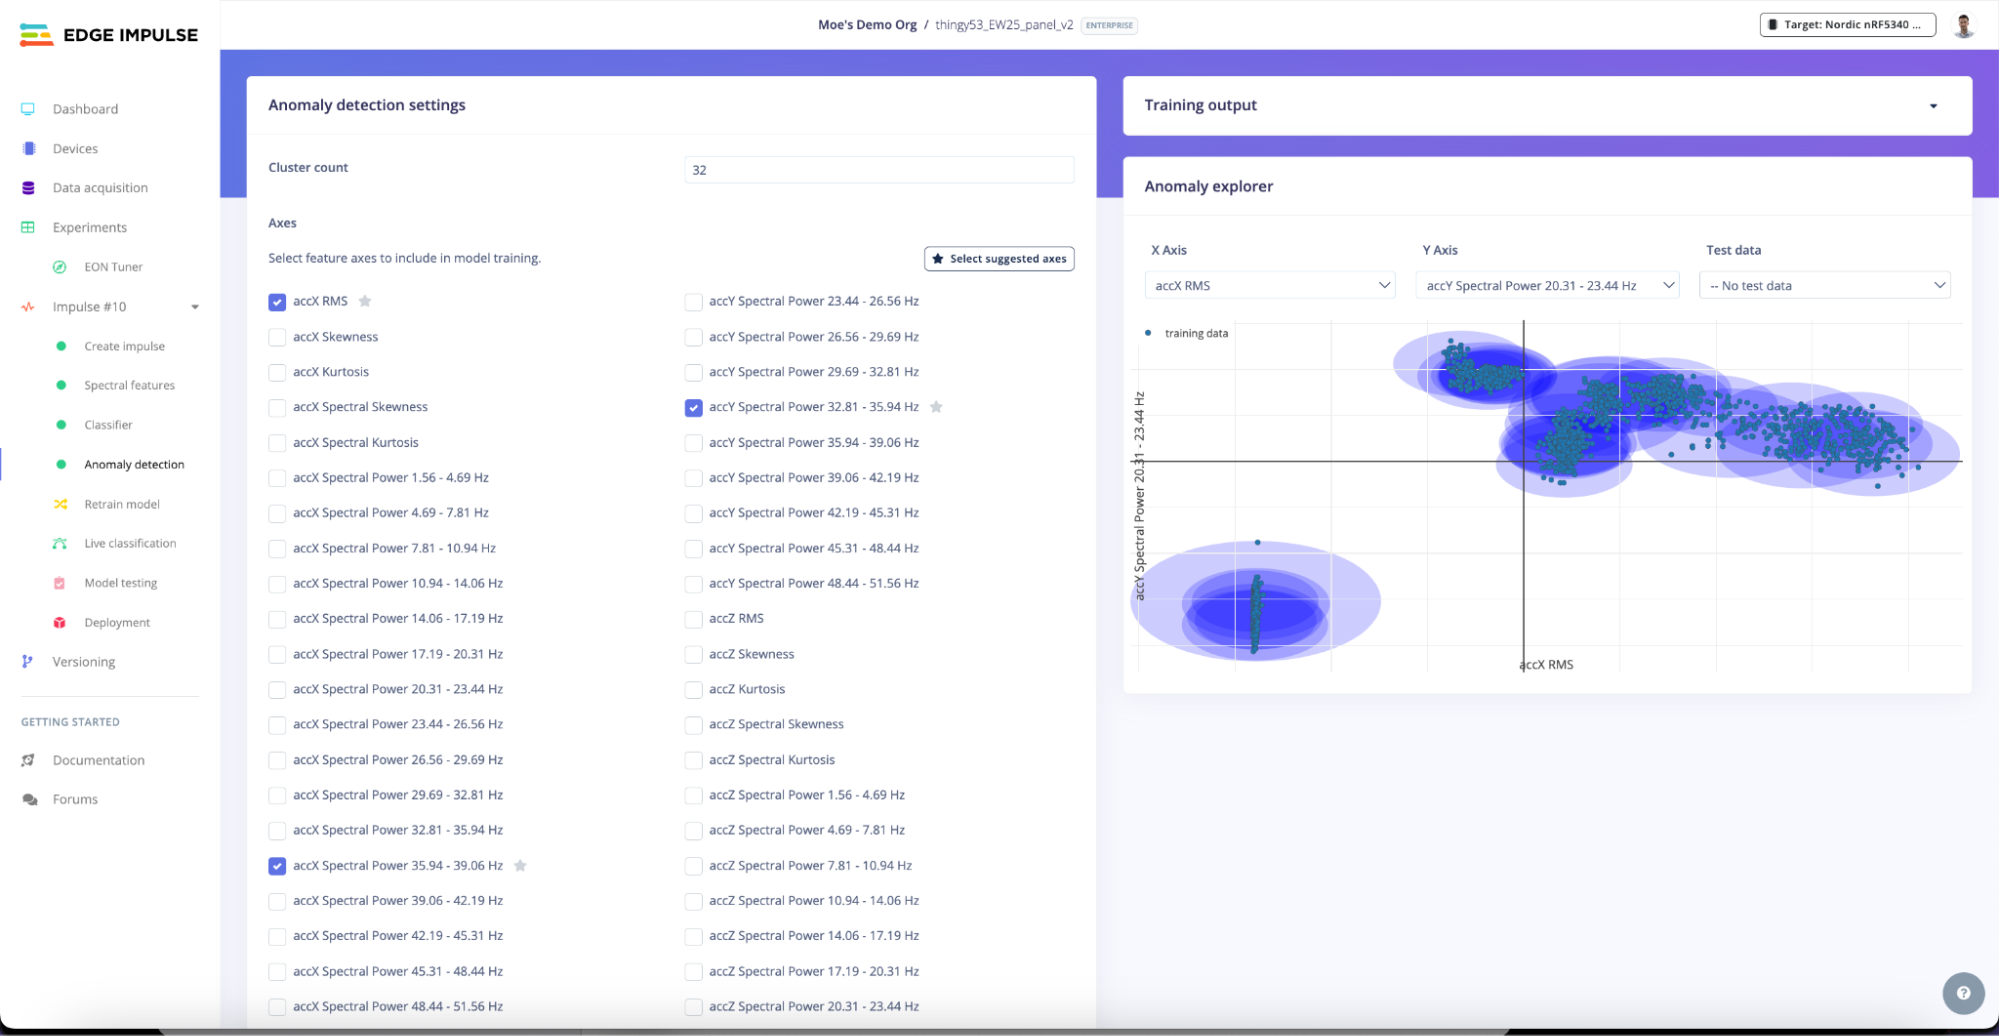Click the Cluster count input field

coord(879,170)
